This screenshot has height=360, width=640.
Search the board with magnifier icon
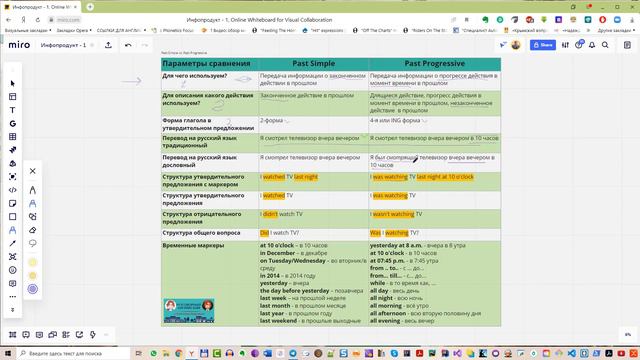[x=605, y=45]
